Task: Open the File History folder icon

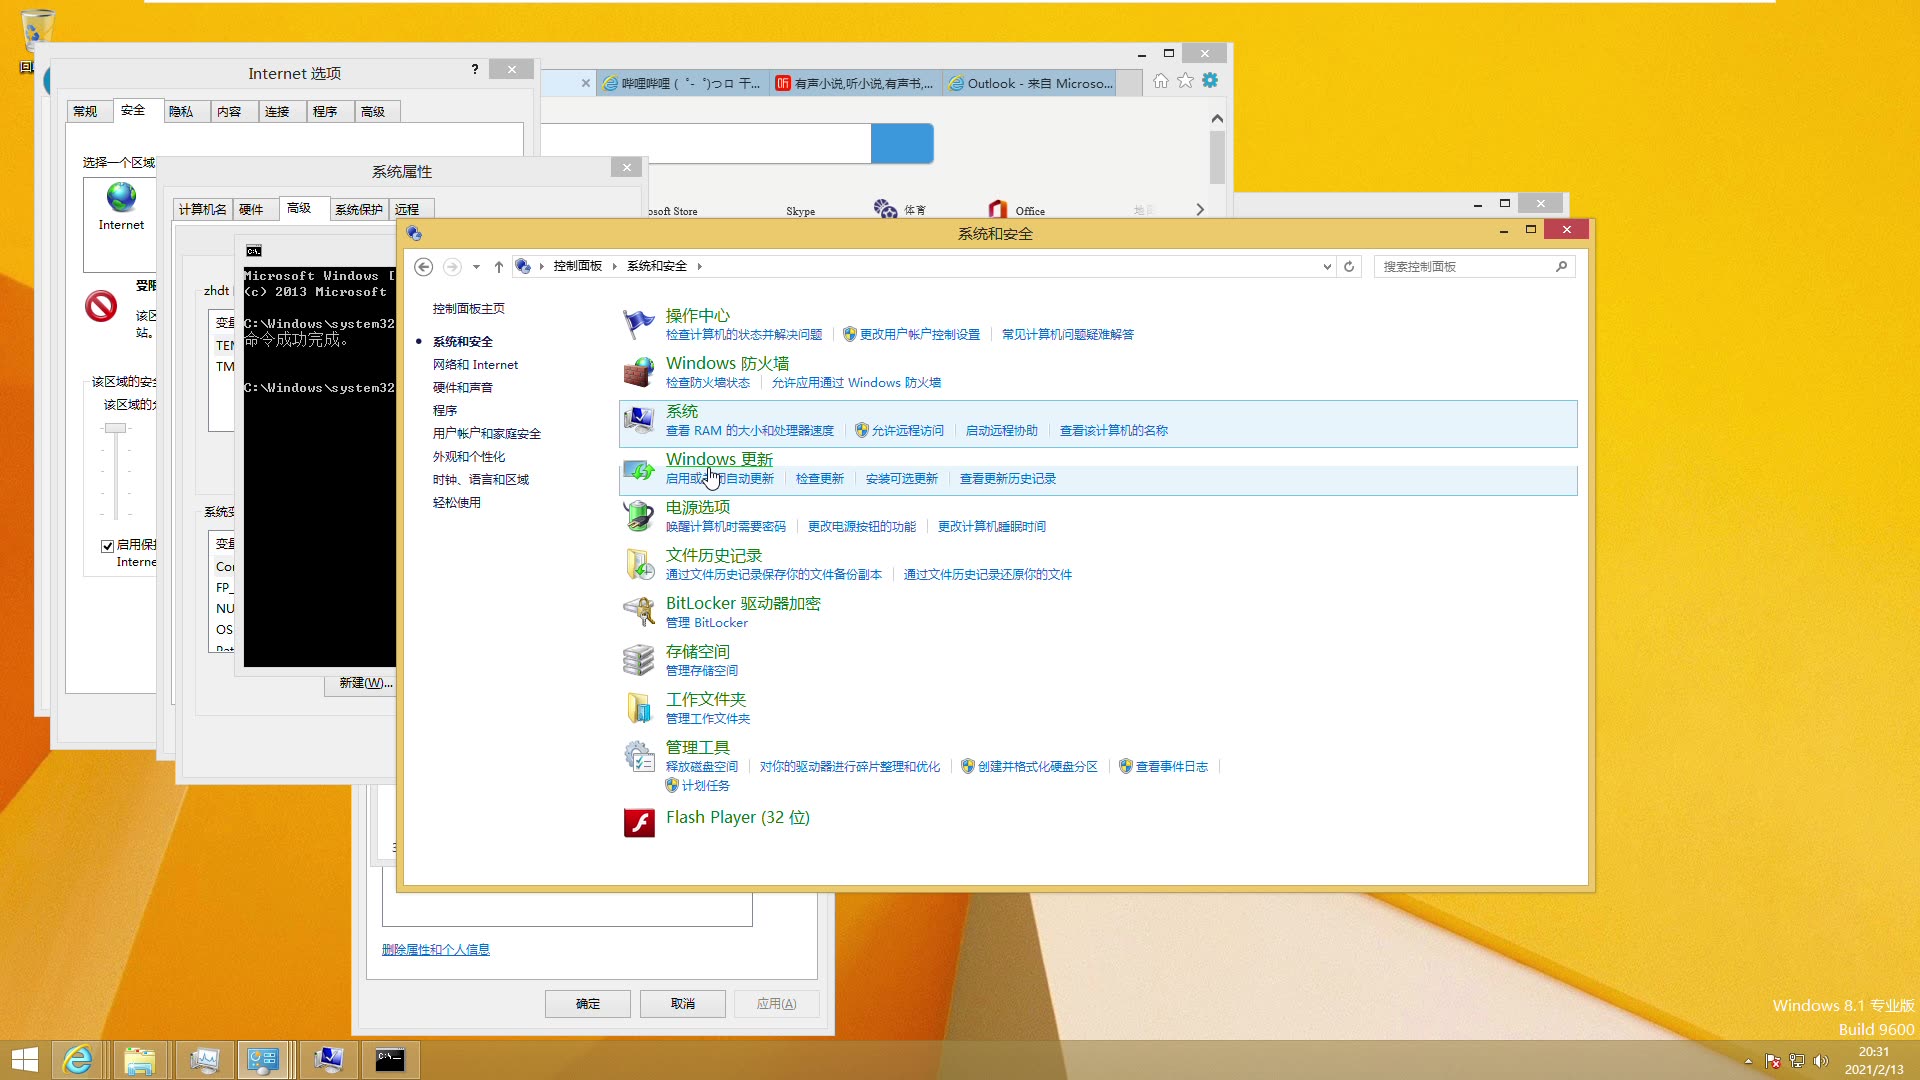Action: (639, 564)
